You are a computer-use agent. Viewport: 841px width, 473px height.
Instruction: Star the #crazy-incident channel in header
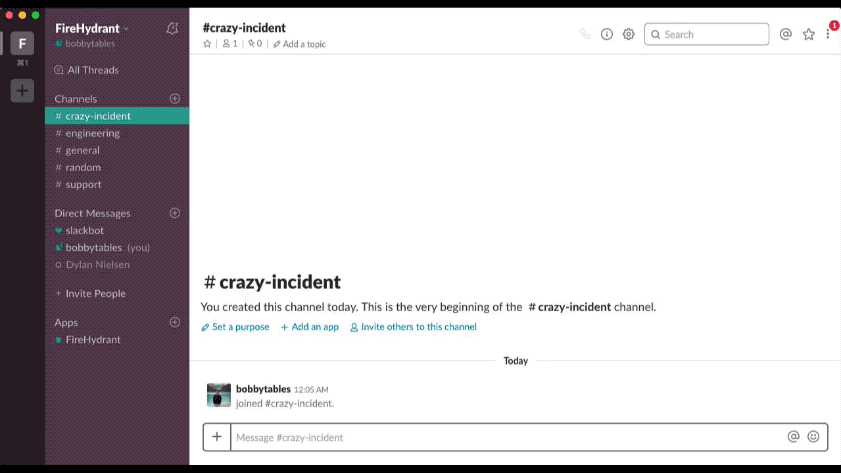207,44
